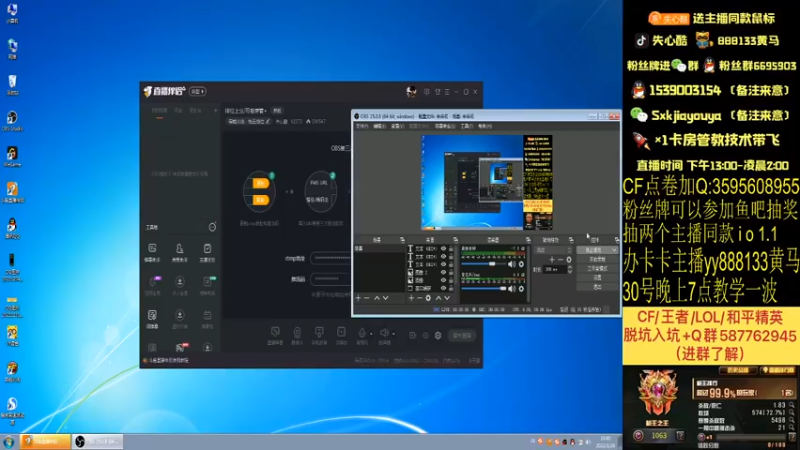800x450 pixels.
Task: Open 工具(T) menu in OBS
Action: [x=467, y=126]
